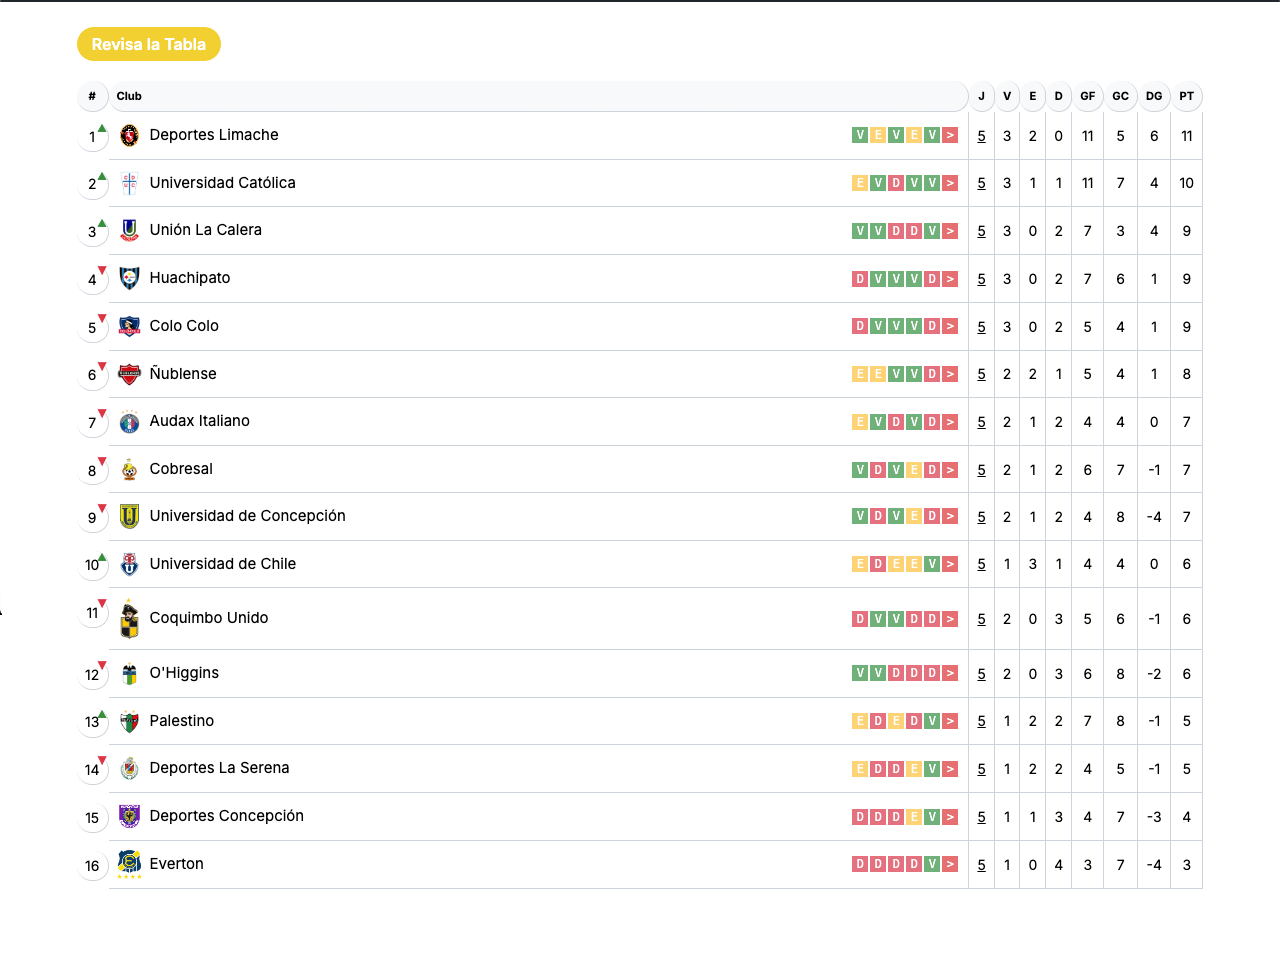This screenshot has width=1280, height=954.
Task: Click the Colo Colo crest icon
Action: pos(129,326)
